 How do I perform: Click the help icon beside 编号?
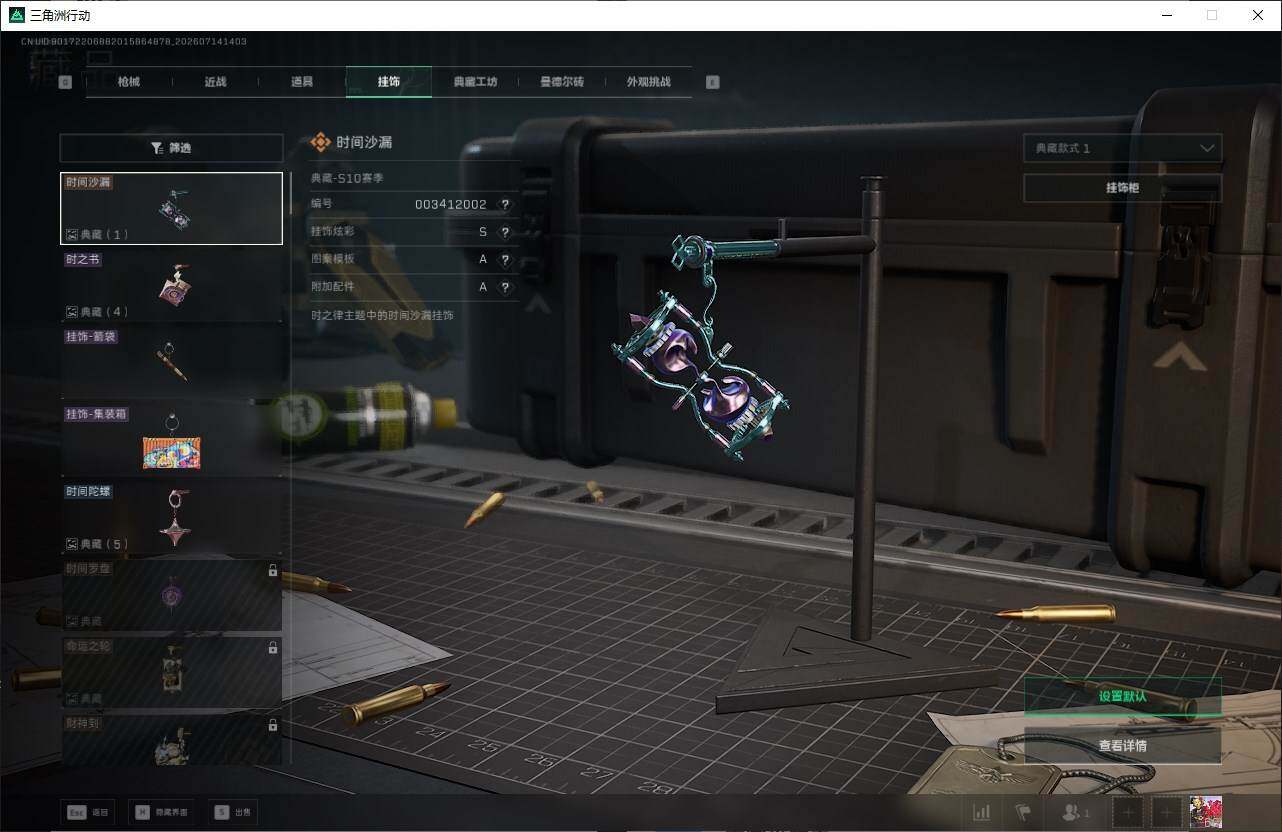505,204
